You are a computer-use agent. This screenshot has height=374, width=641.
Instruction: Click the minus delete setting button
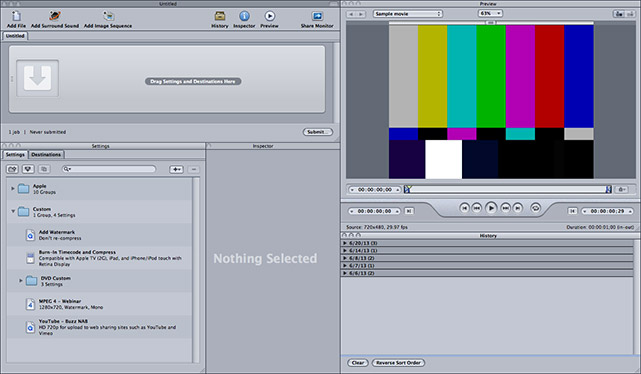(194, 169)
